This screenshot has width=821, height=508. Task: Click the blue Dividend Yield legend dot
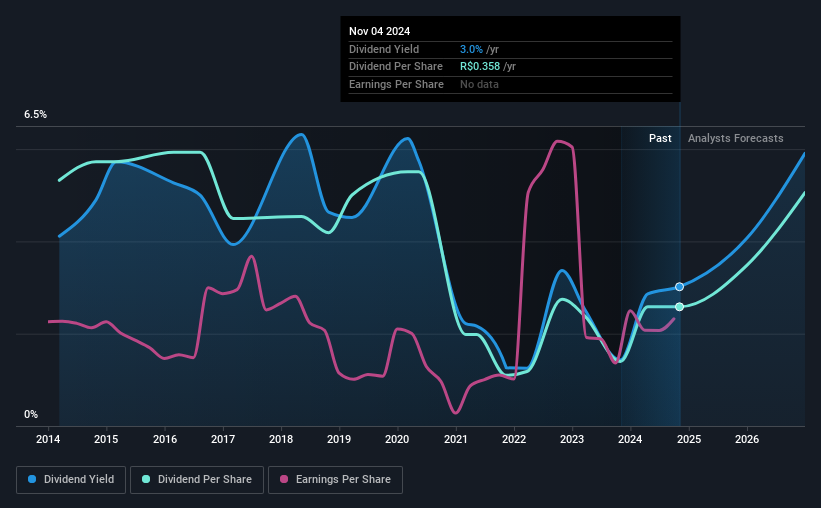point(32,479)
